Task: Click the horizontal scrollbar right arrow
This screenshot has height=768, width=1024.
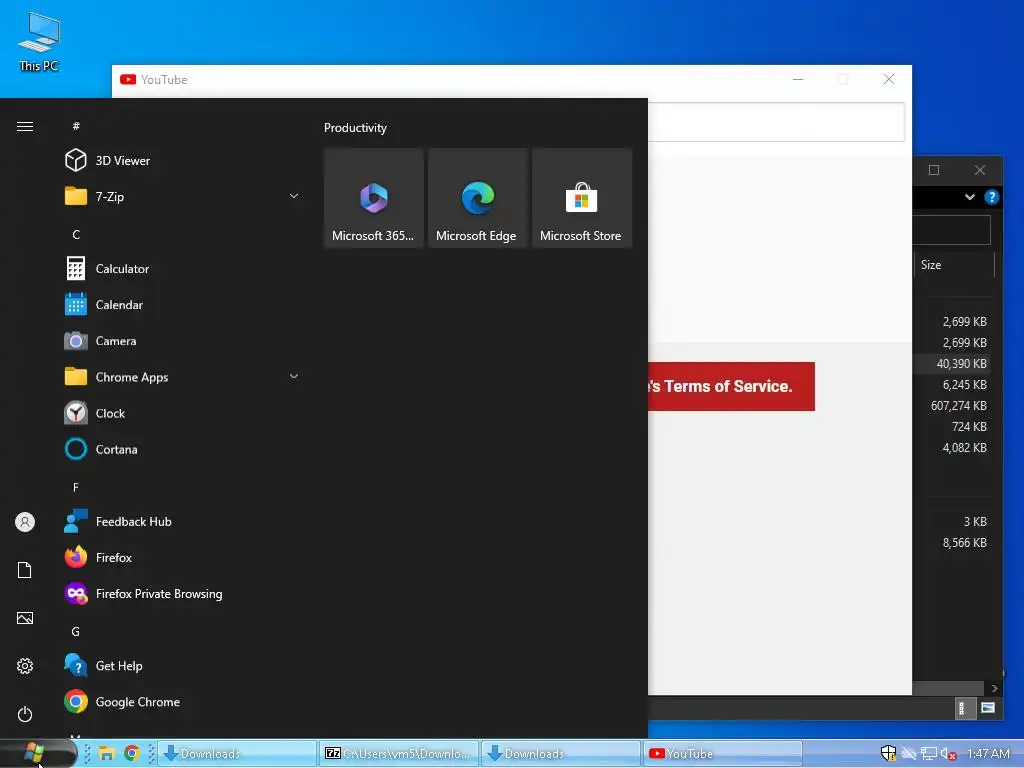Action: click(x=994, y=688)
